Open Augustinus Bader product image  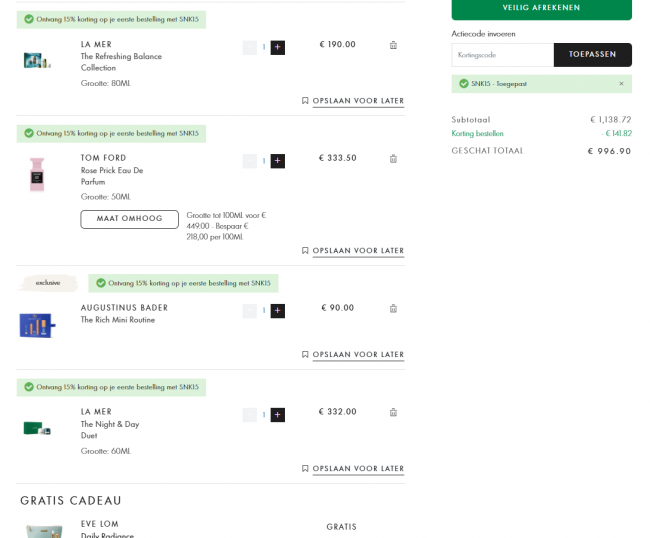point(37,325)
